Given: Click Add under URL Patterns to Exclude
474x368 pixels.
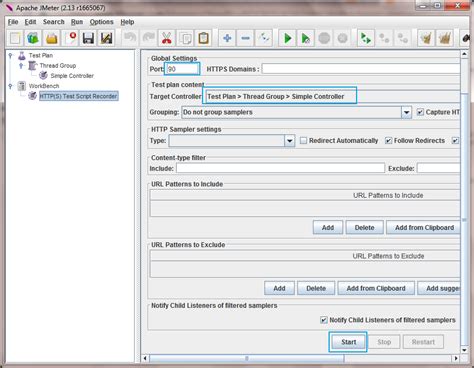Looking at the screenshot, I should [x=279, y=288].
